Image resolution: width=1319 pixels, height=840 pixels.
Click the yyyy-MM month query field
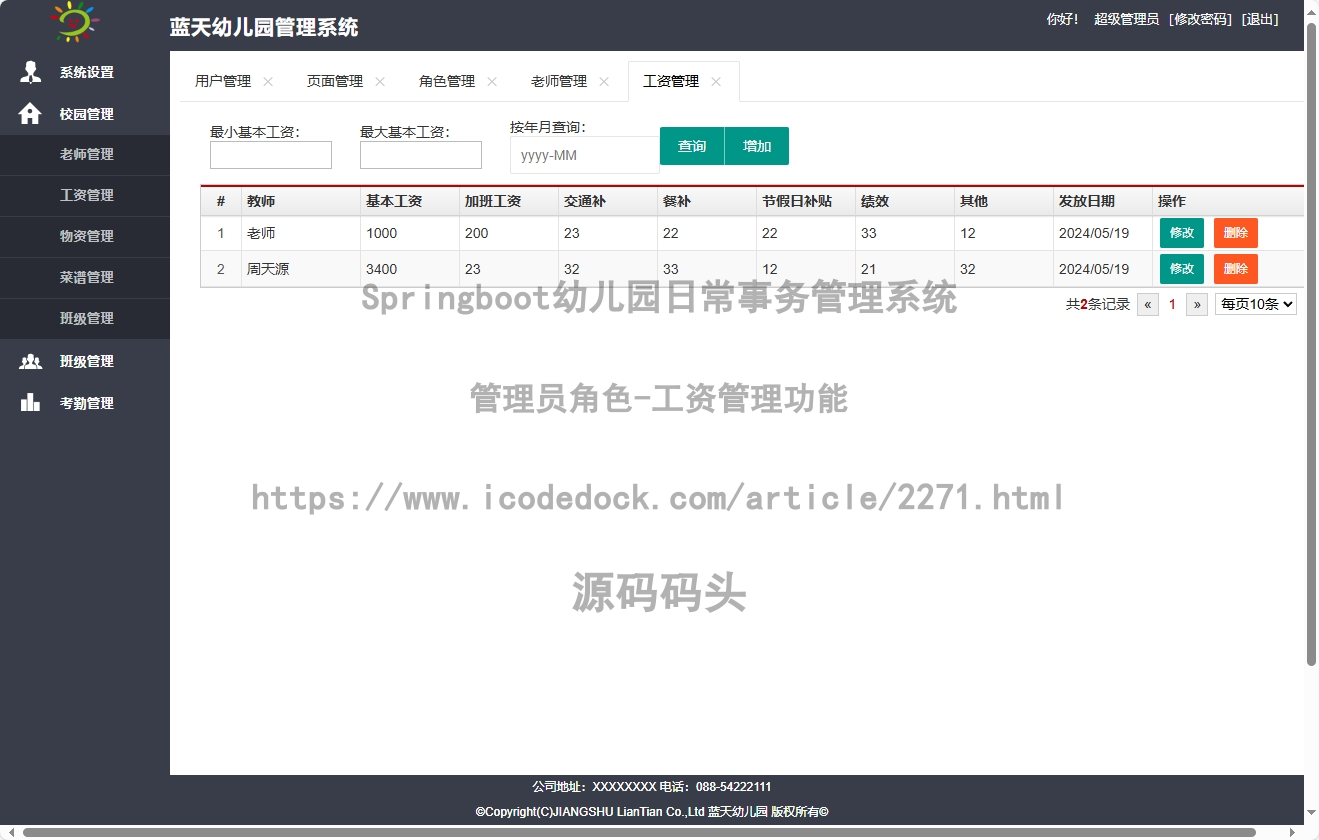point(584,155)
